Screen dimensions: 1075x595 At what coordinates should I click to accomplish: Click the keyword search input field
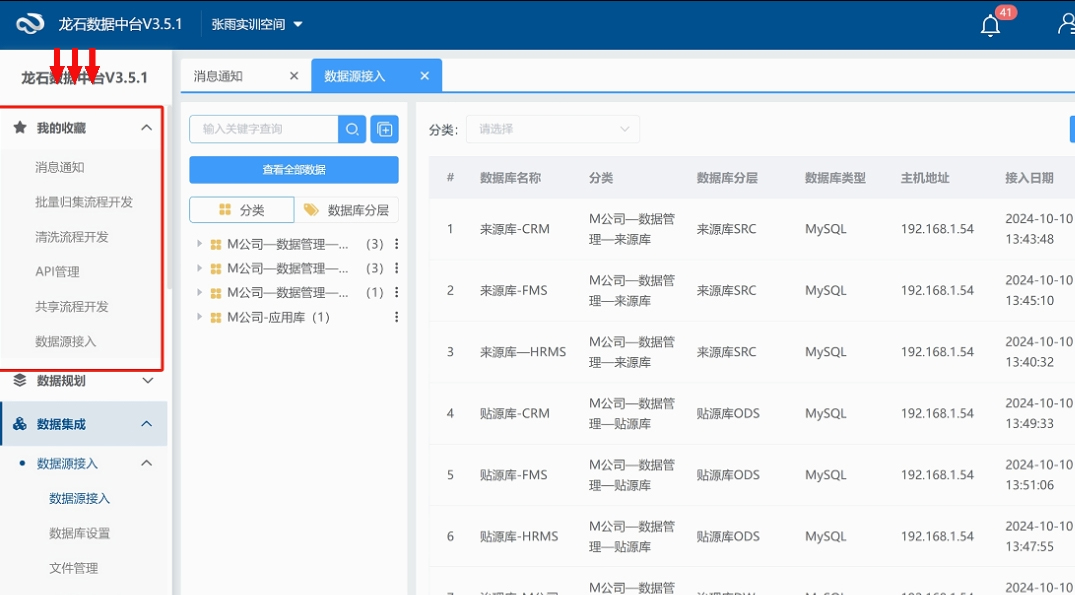[x=265, y=129]
